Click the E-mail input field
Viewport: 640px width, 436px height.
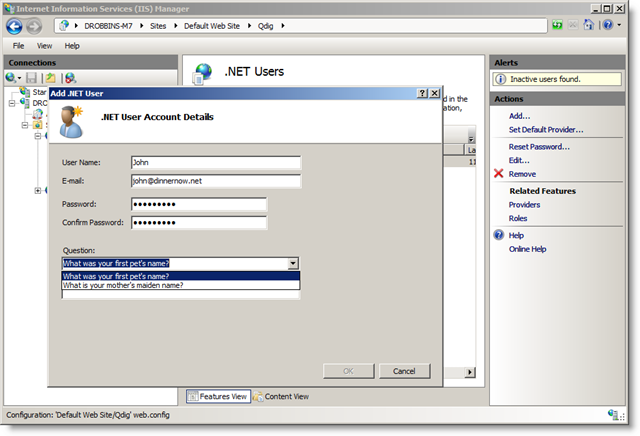pyautogui.click(x=216, y=181)
